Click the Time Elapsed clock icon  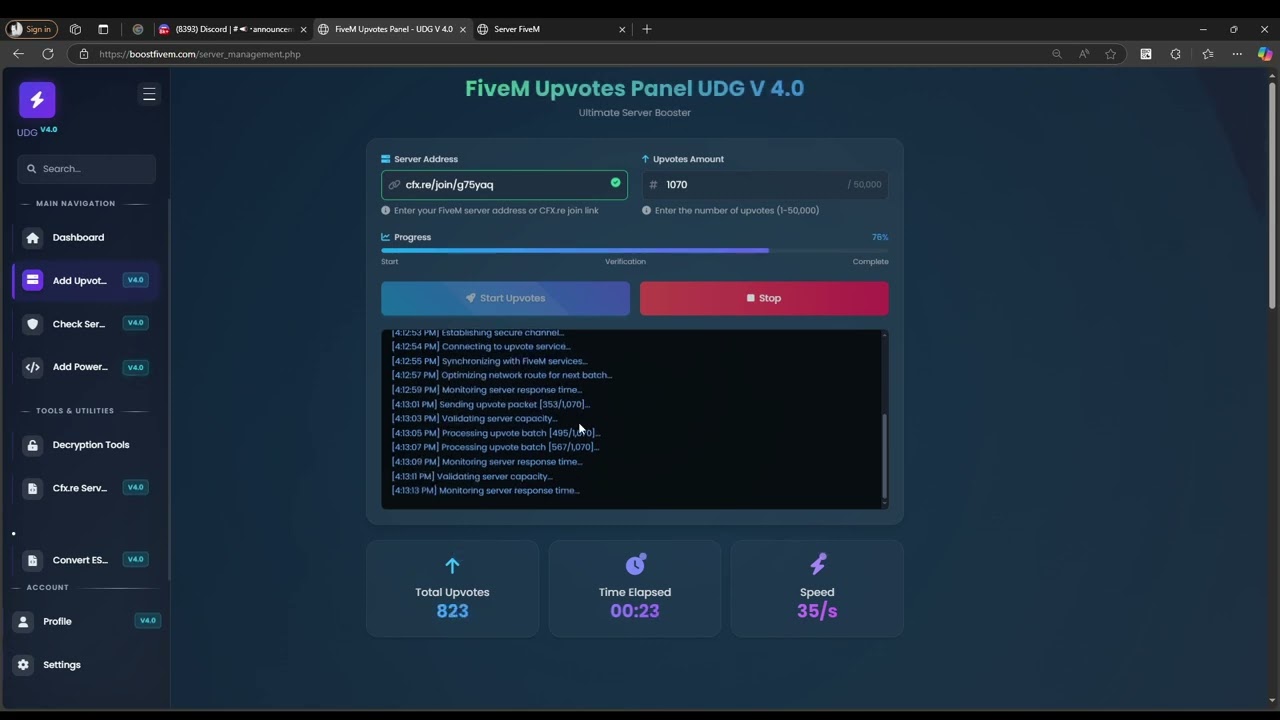635,565
